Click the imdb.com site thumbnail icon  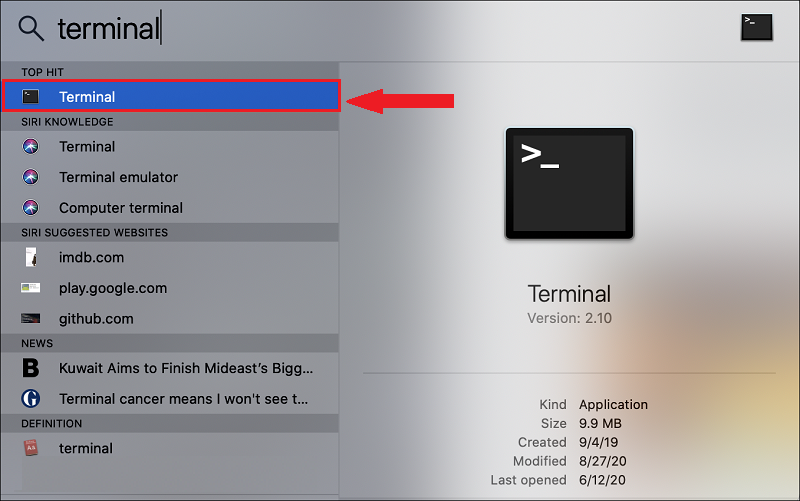tap(31, 257)
